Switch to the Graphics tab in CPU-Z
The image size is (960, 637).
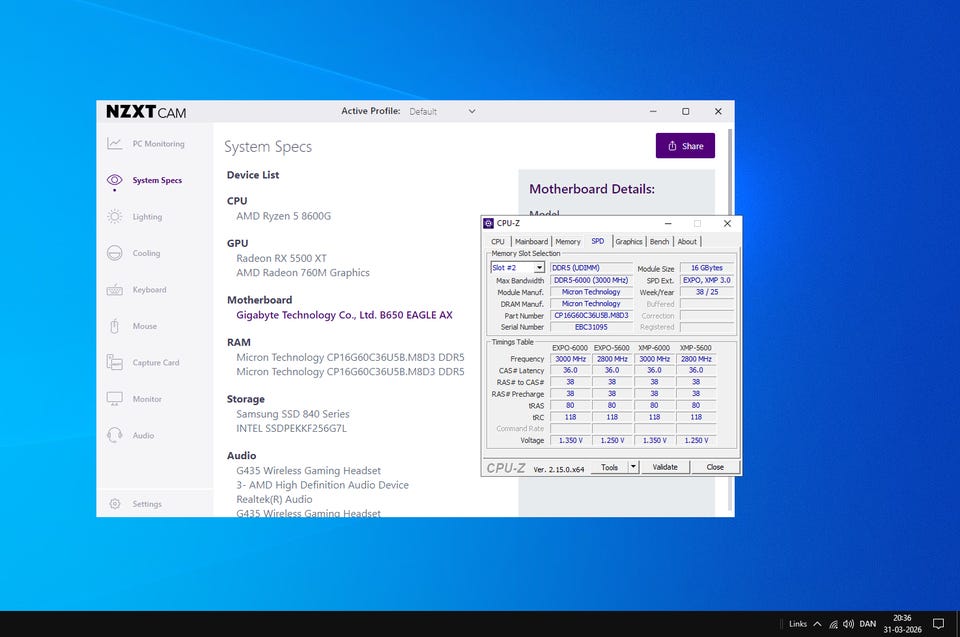(x=629, y=241)
